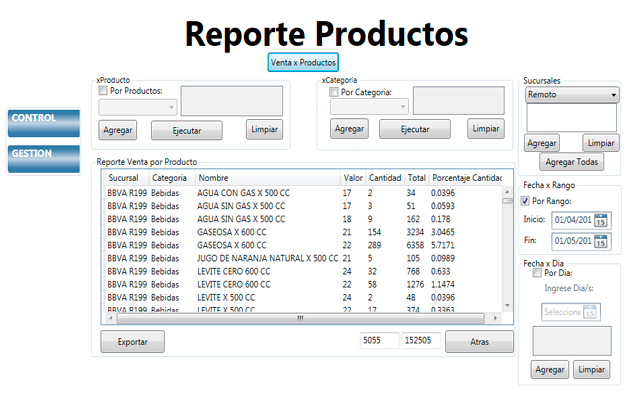Image resolution: width=640 pixels, height=400 pixels.
Task: Click Agregar in the Sucursales group
Action: (542, 143)
